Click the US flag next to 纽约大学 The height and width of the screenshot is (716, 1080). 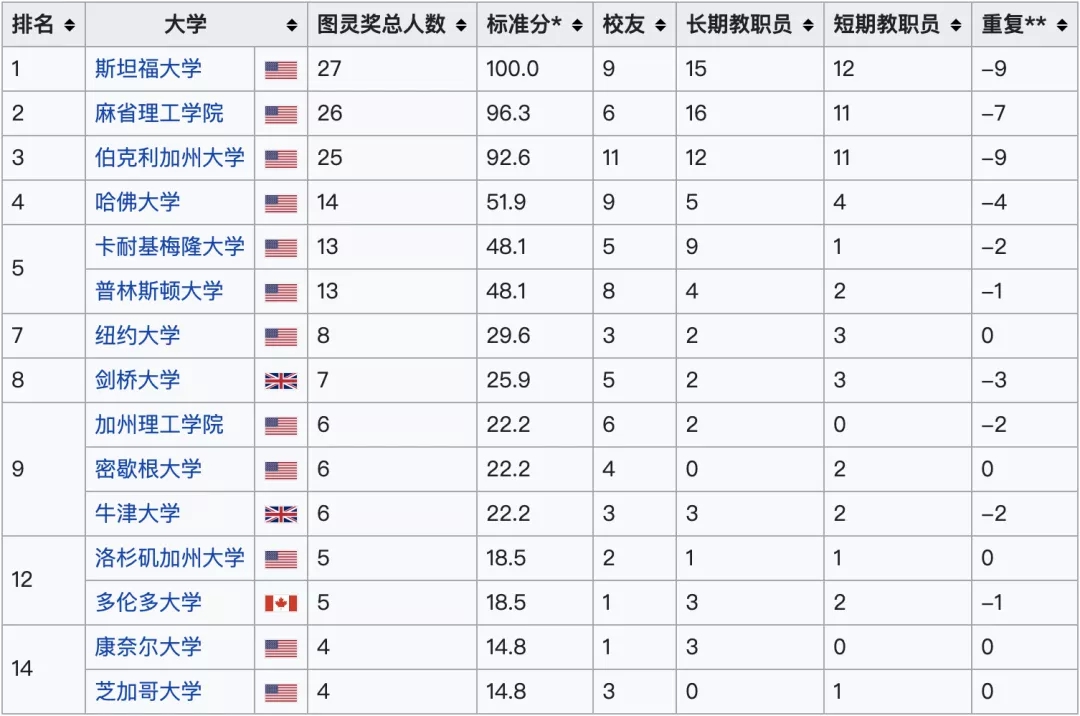[x=281, y=337]
